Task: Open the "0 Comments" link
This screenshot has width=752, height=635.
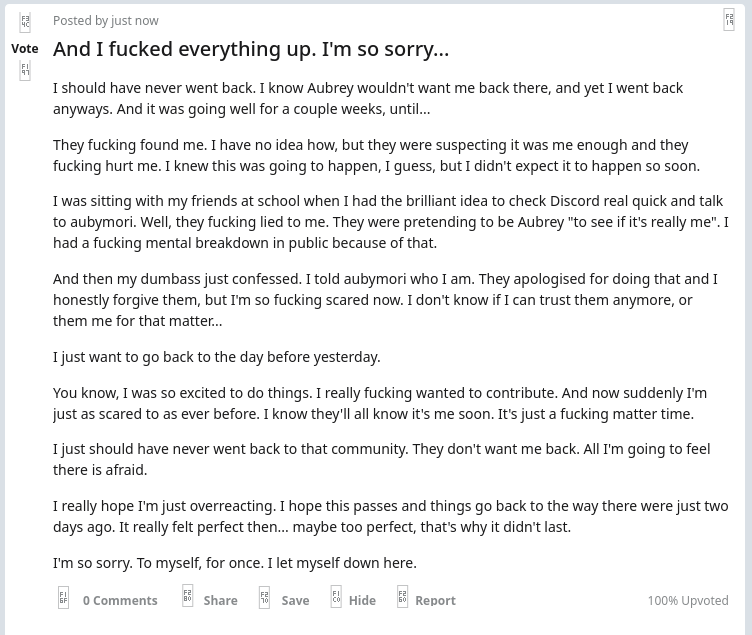Action: tap(120, 600)
